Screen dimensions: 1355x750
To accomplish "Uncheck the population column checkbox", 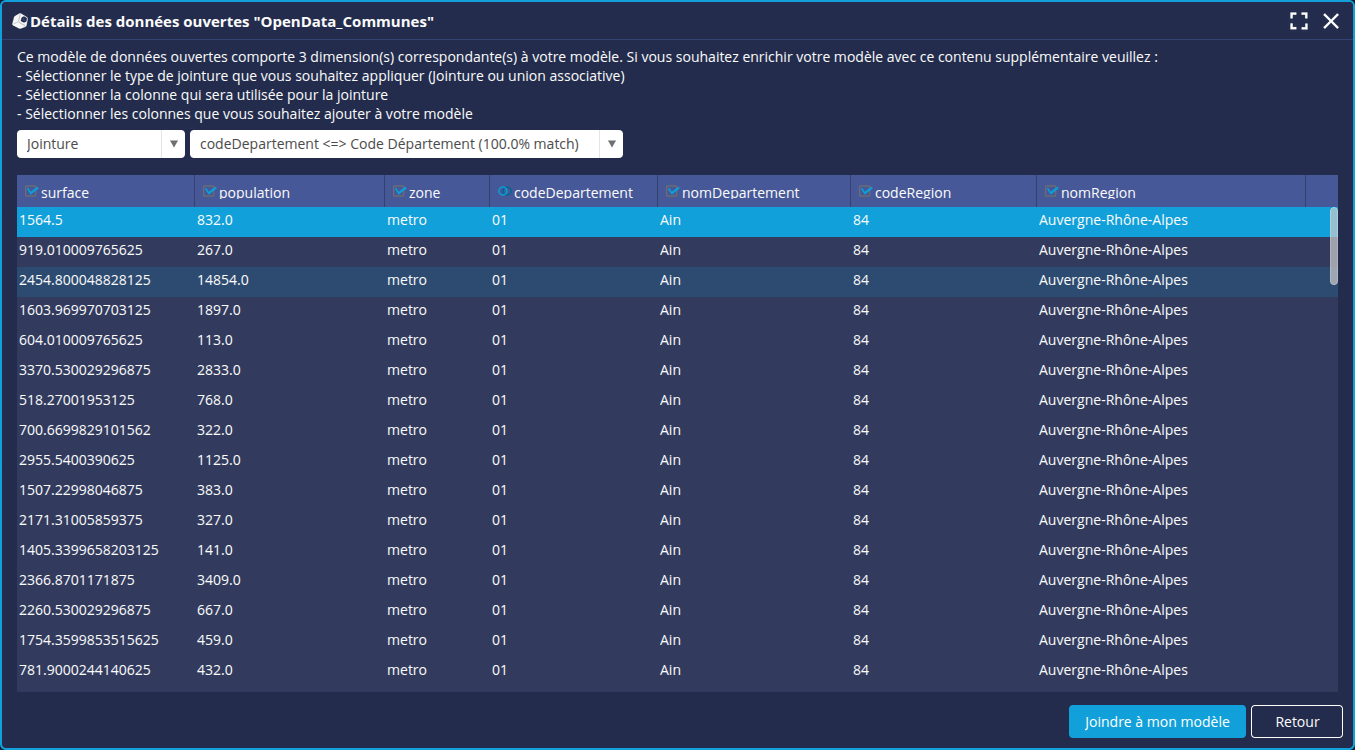I will click(x=209, y=192).
